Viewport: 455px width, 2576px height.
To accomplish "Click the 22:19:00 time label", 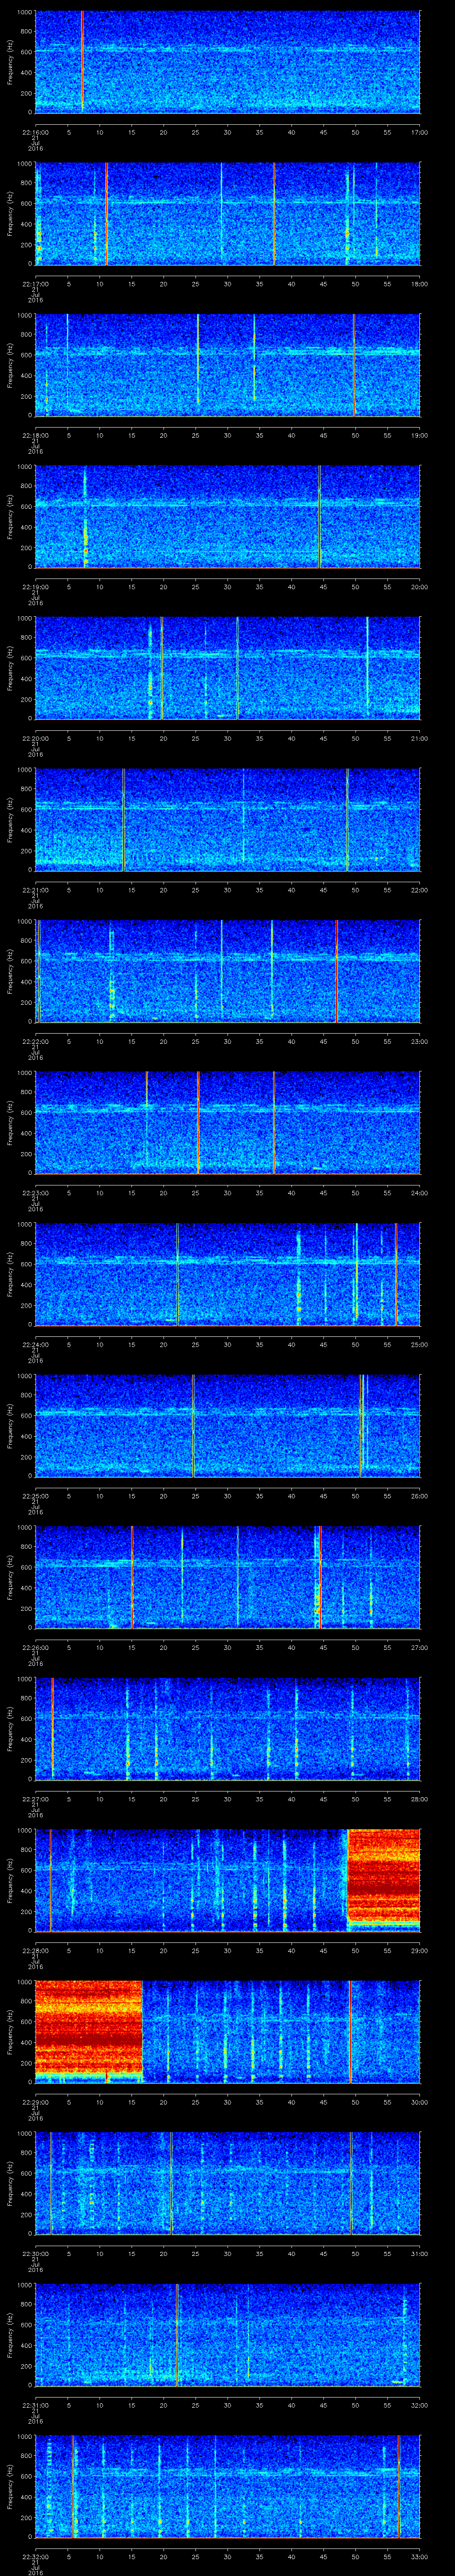I will click(x=35, y=586).
